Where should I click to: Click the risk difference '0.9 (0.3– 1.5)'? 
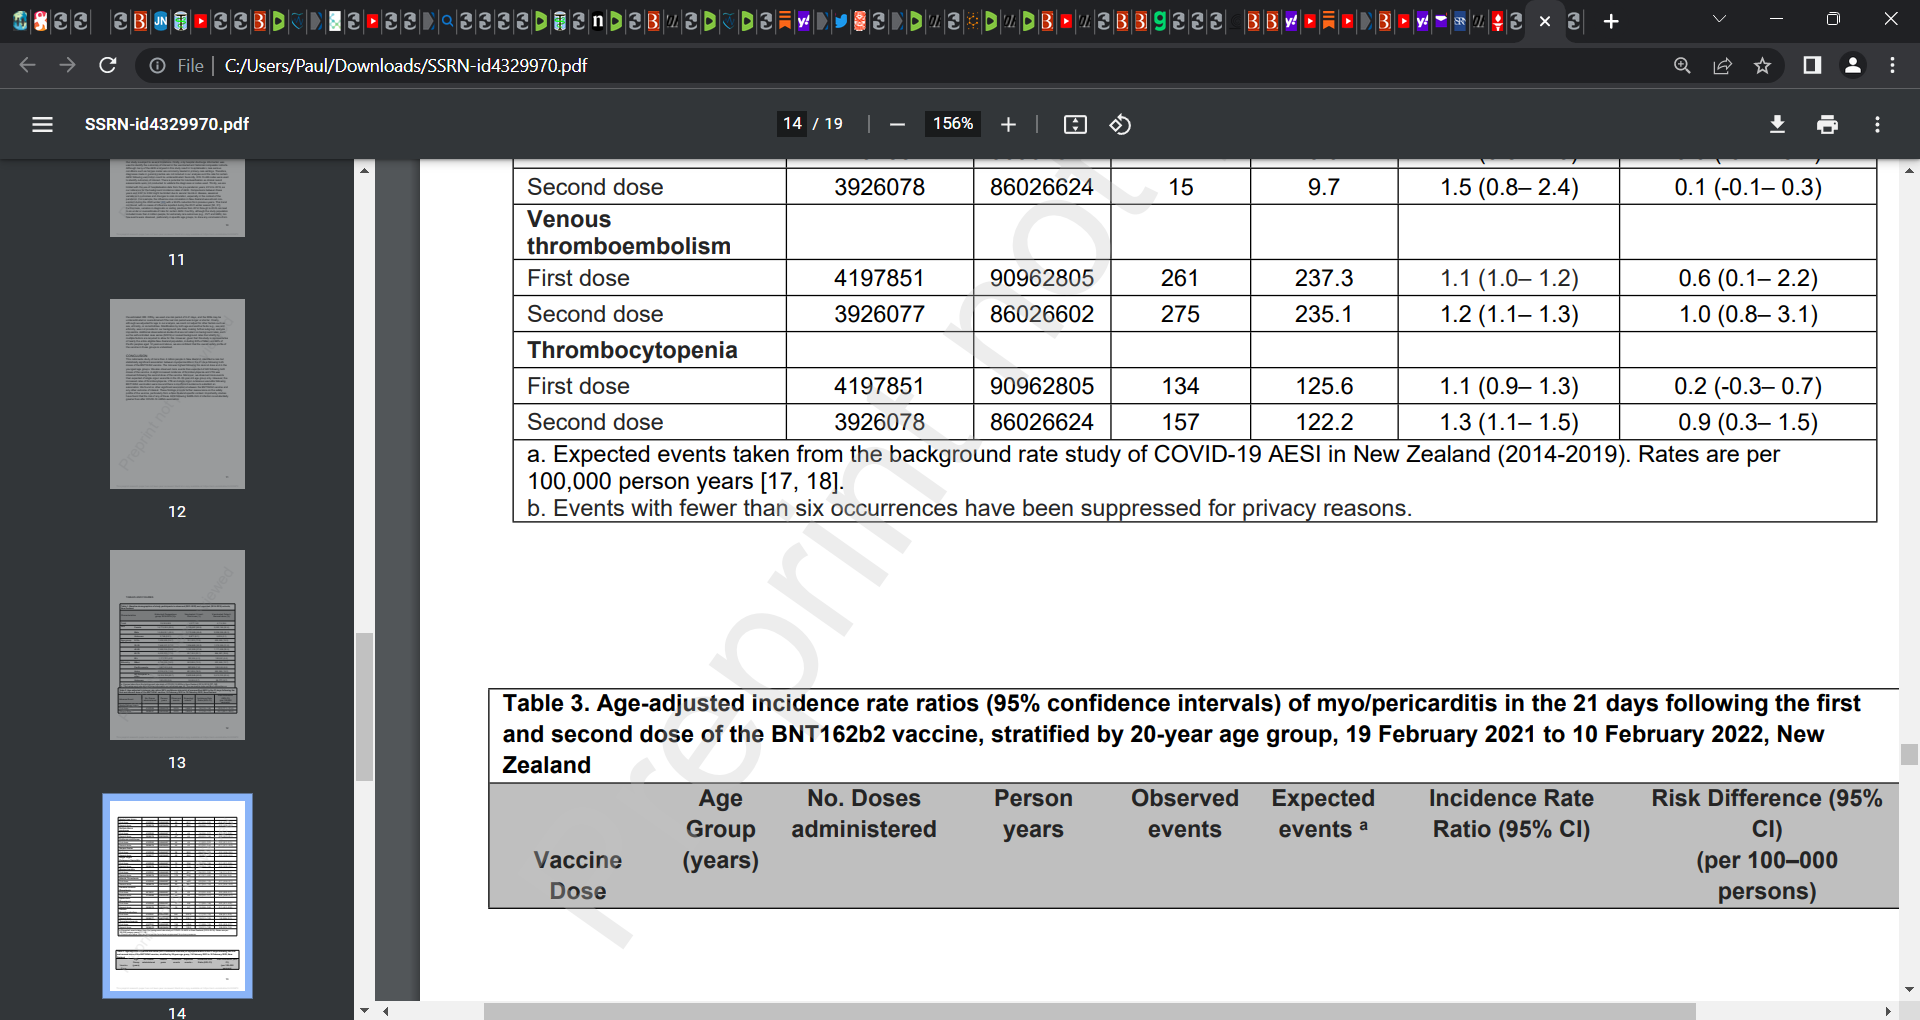point(1748,422)
